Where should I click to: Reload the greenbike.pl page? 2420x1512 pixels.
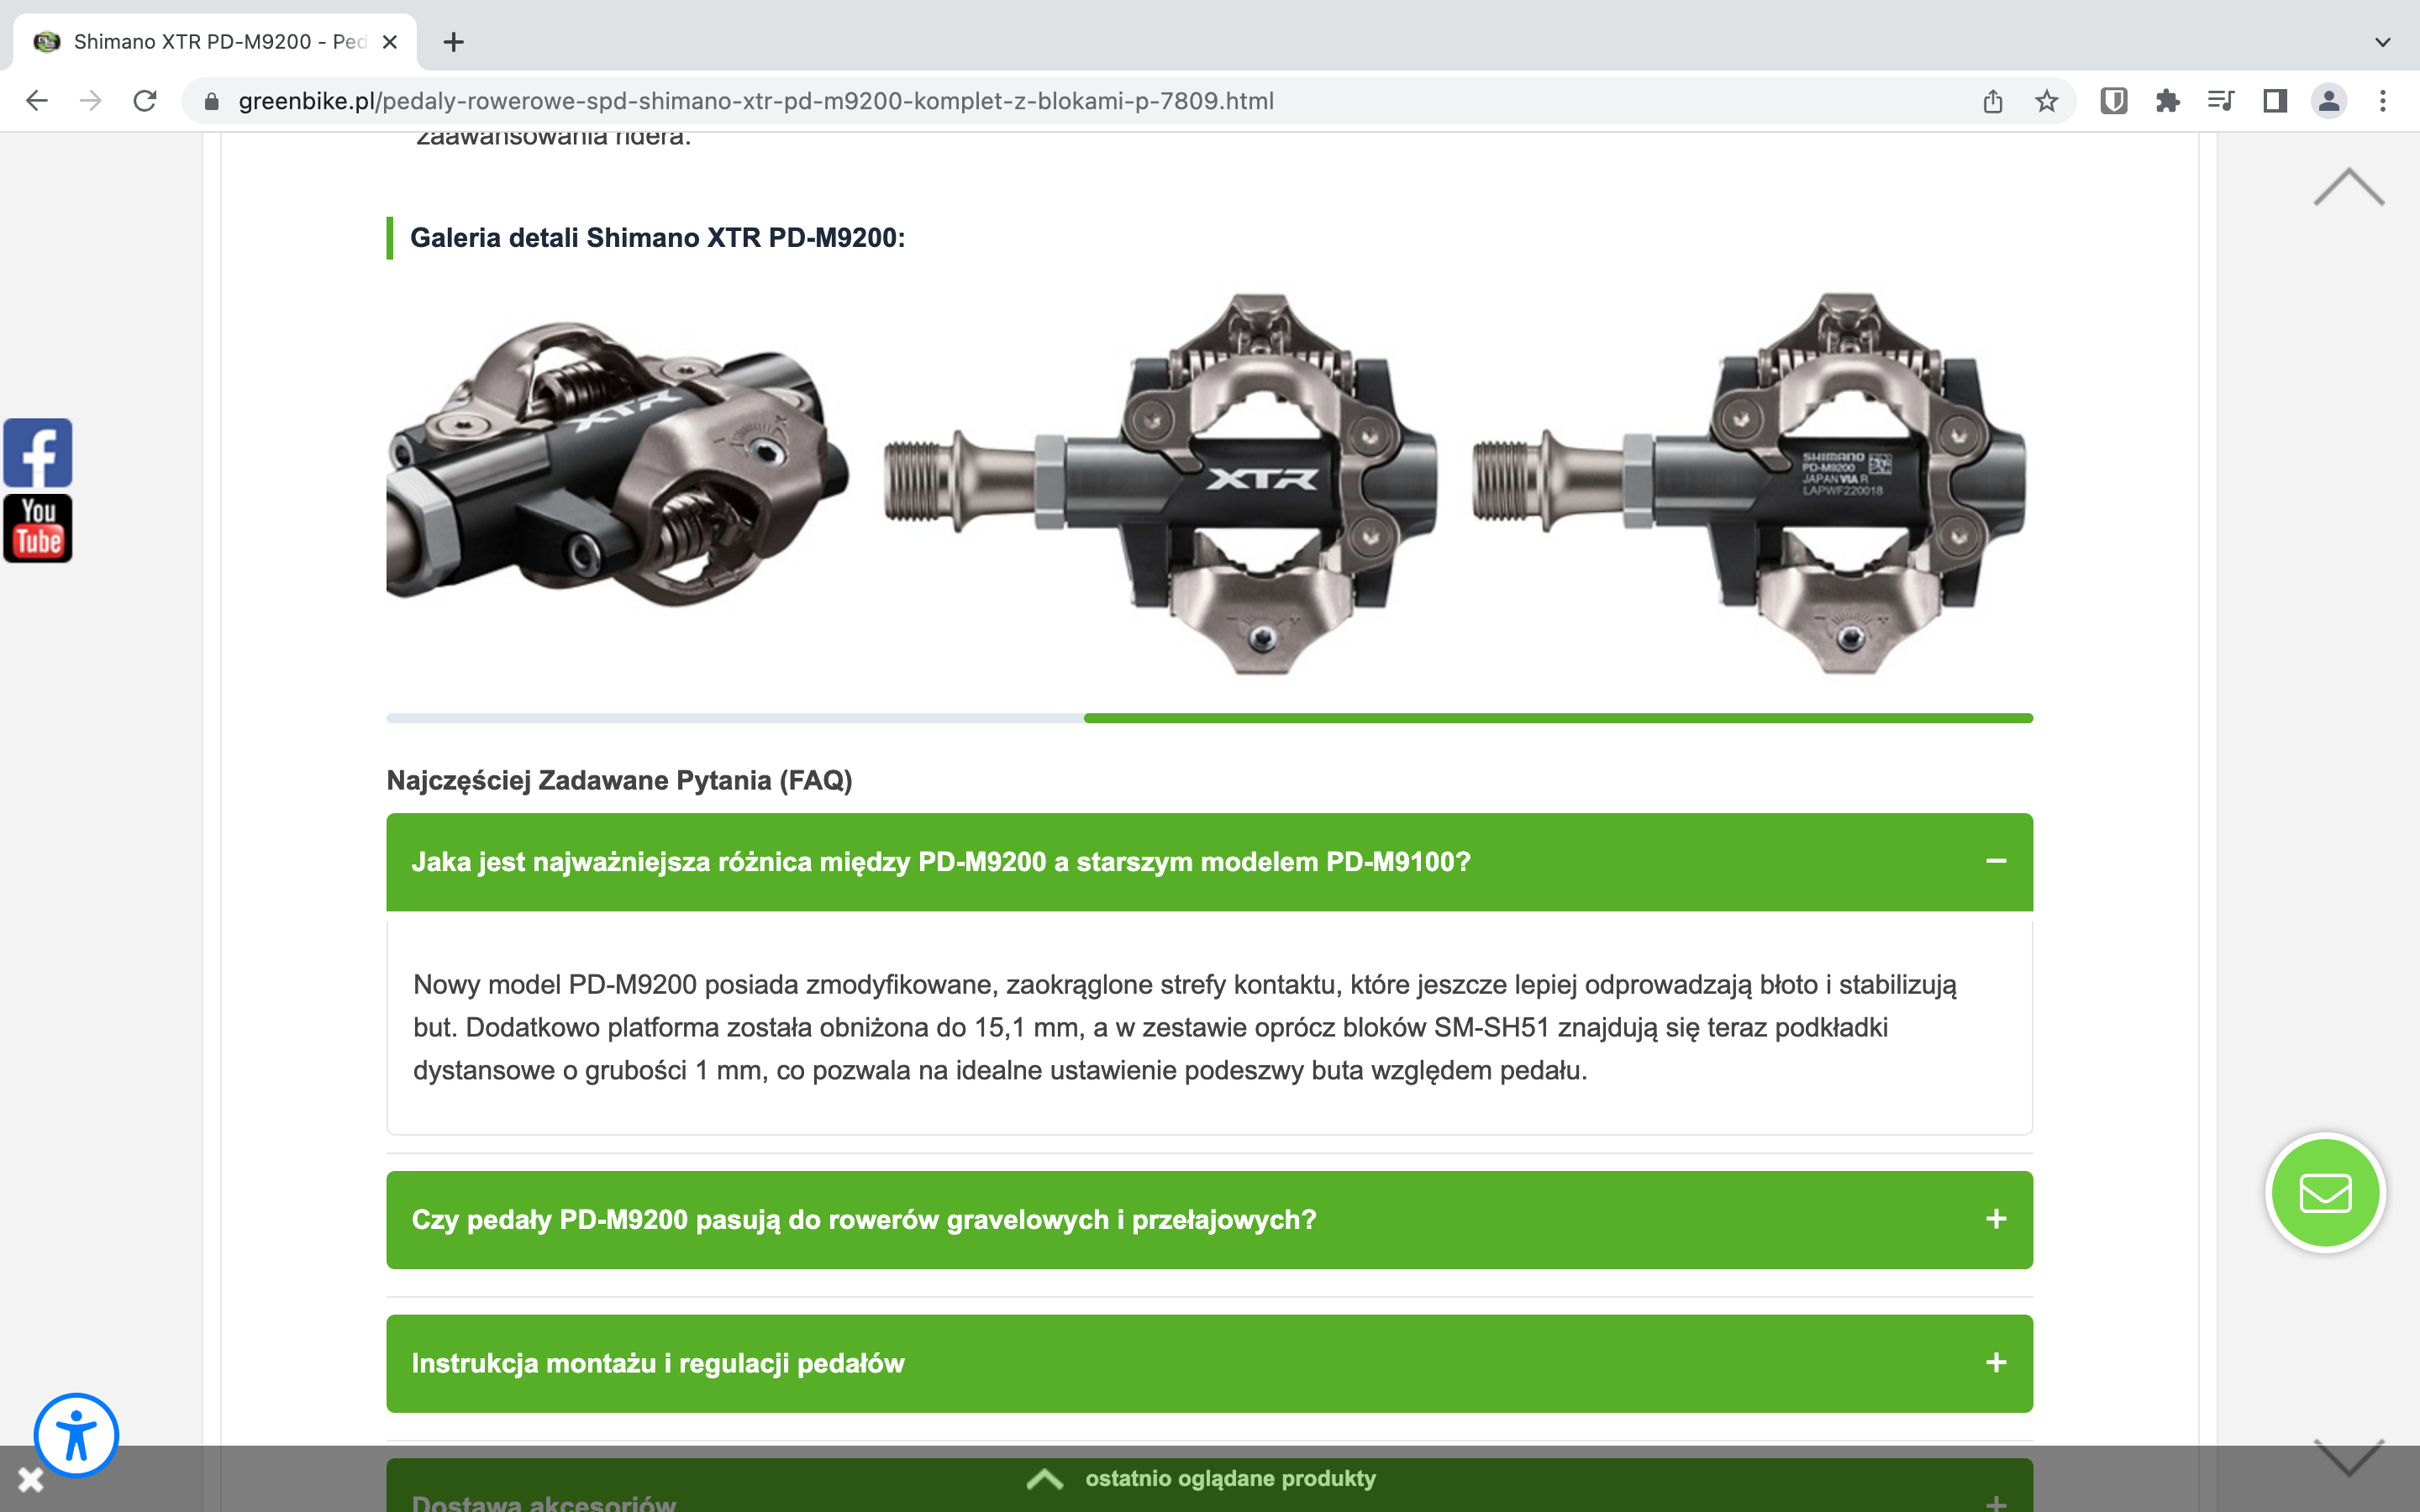click(x=145, y=101)
